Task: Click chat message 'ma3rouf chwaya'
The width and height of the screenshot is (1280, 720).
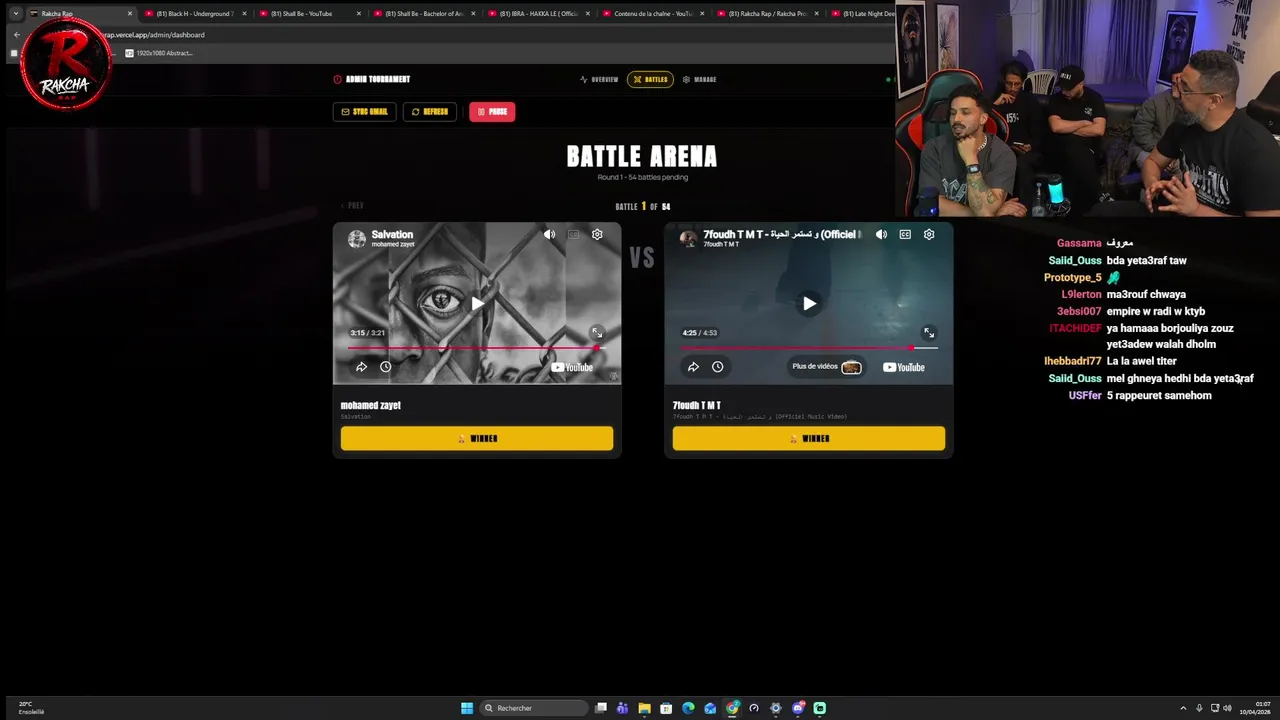Action: click(1146, 294)
